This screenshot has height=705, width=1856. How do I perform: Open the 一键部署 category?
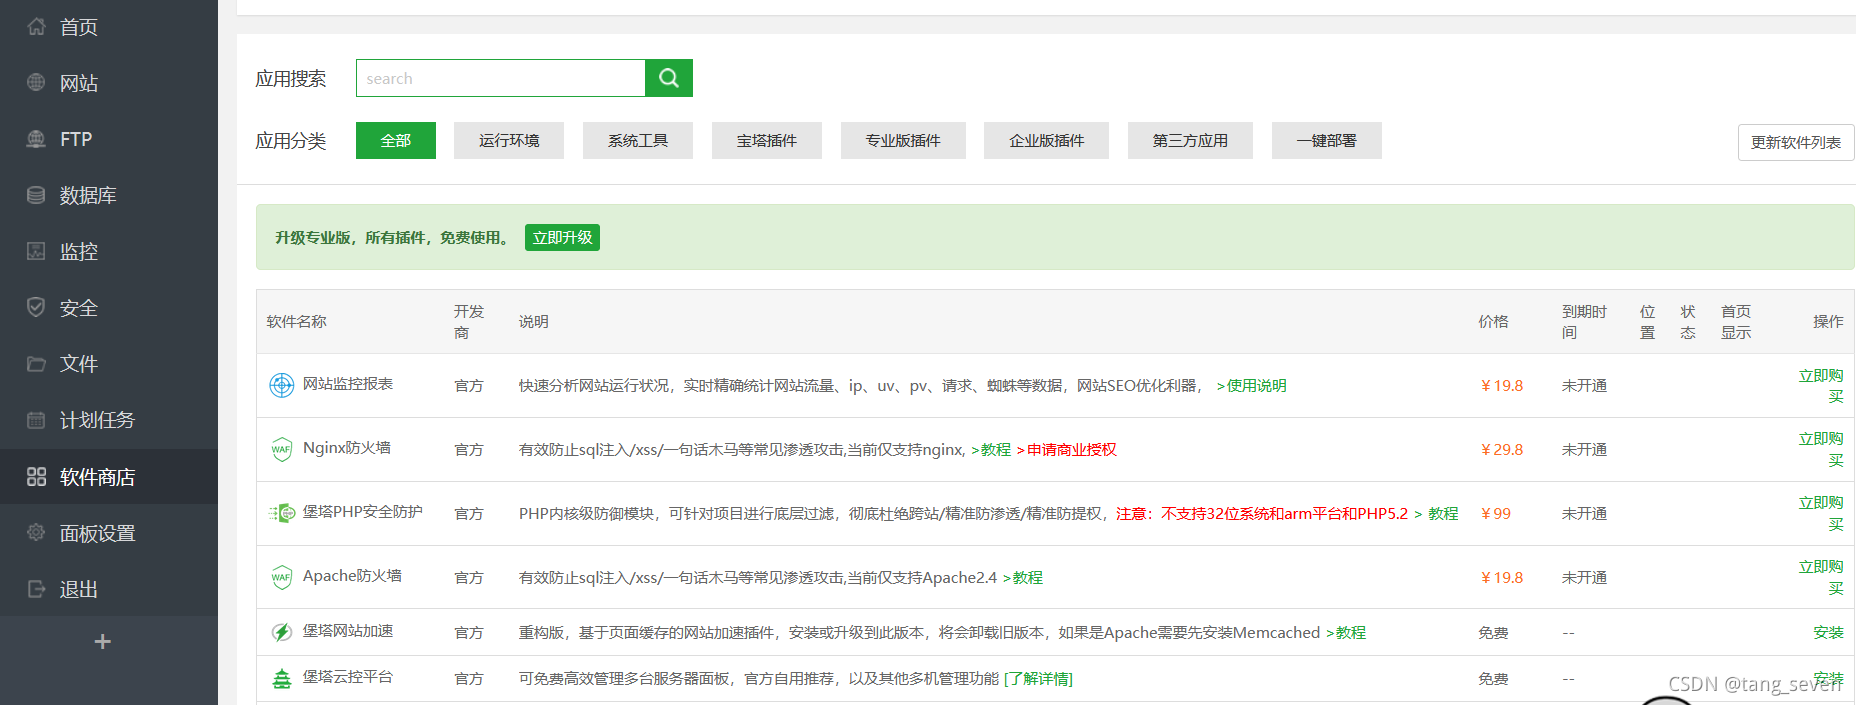point(1327,141)
